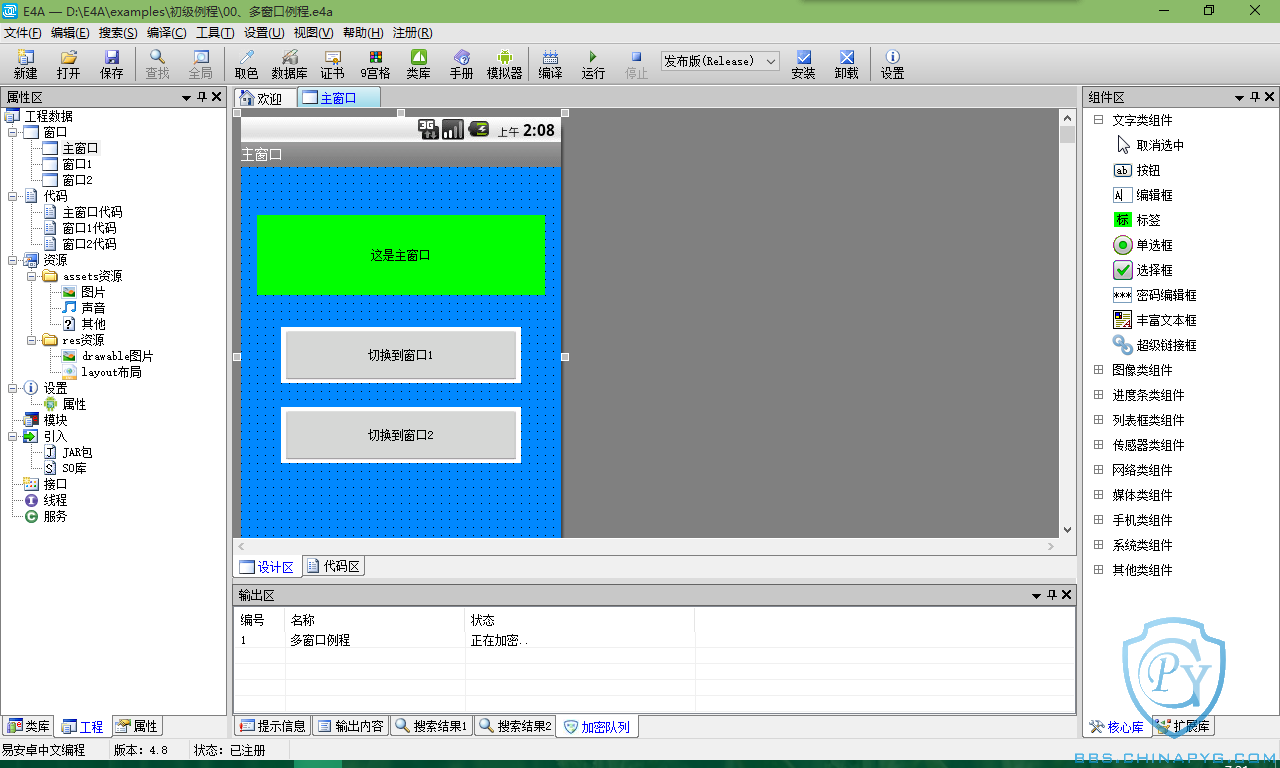Expand the 进度条类组件 category
This screenshot has width=1280, height=768.
[1098, 395]
